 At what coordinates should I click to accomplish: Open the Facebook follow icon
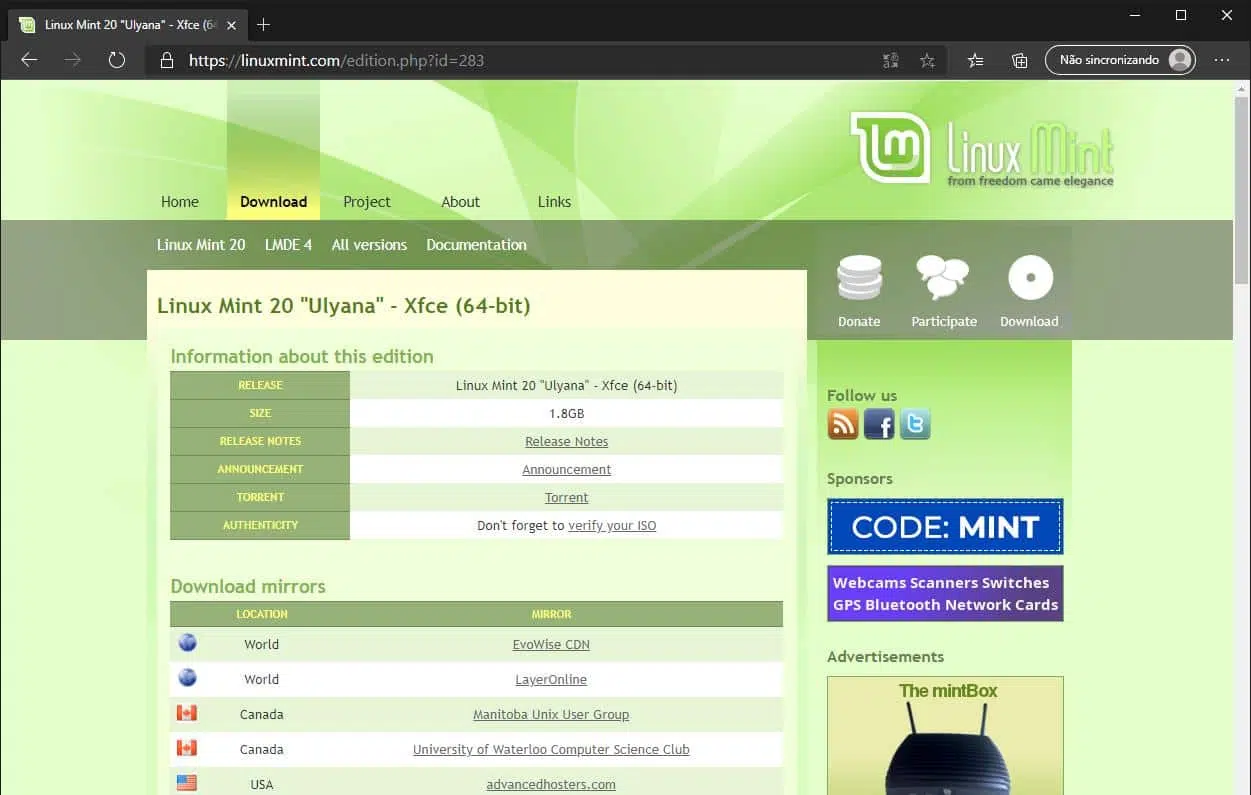(x=879, y=424)
